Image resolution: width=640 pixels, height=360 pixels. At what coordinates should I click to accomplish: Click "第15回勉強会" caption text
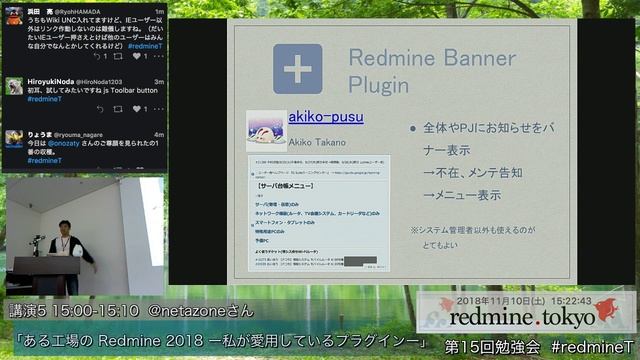click(x=493, y=347)
